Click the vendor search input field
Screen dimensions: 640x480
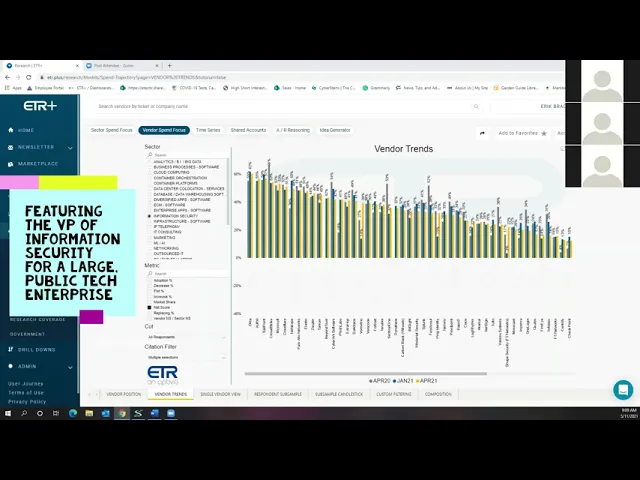pos(284,107)
